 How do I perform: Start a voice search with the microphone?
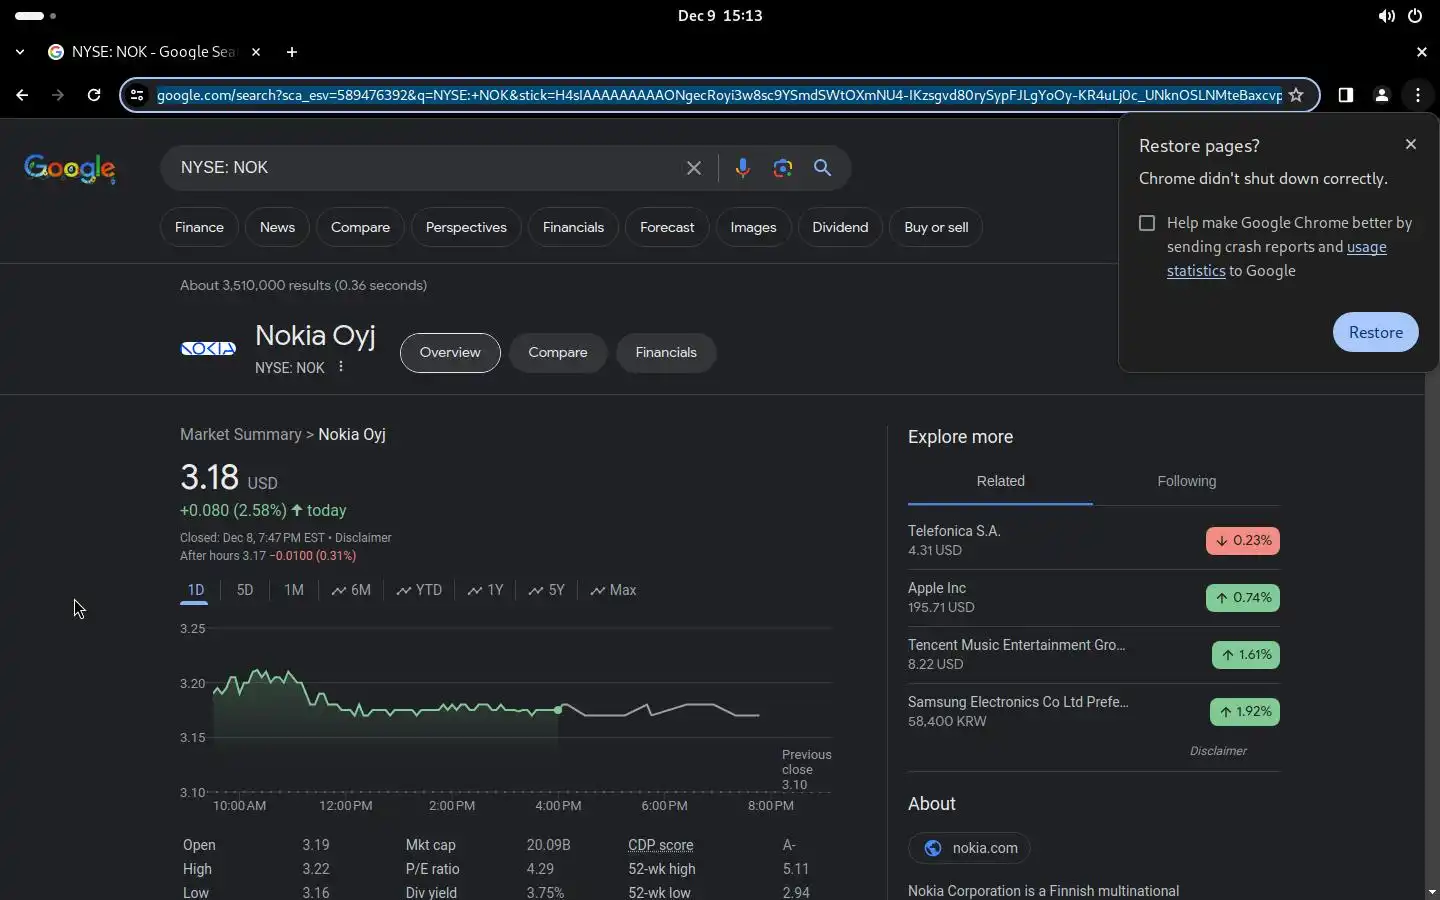(x=742, y=168)
